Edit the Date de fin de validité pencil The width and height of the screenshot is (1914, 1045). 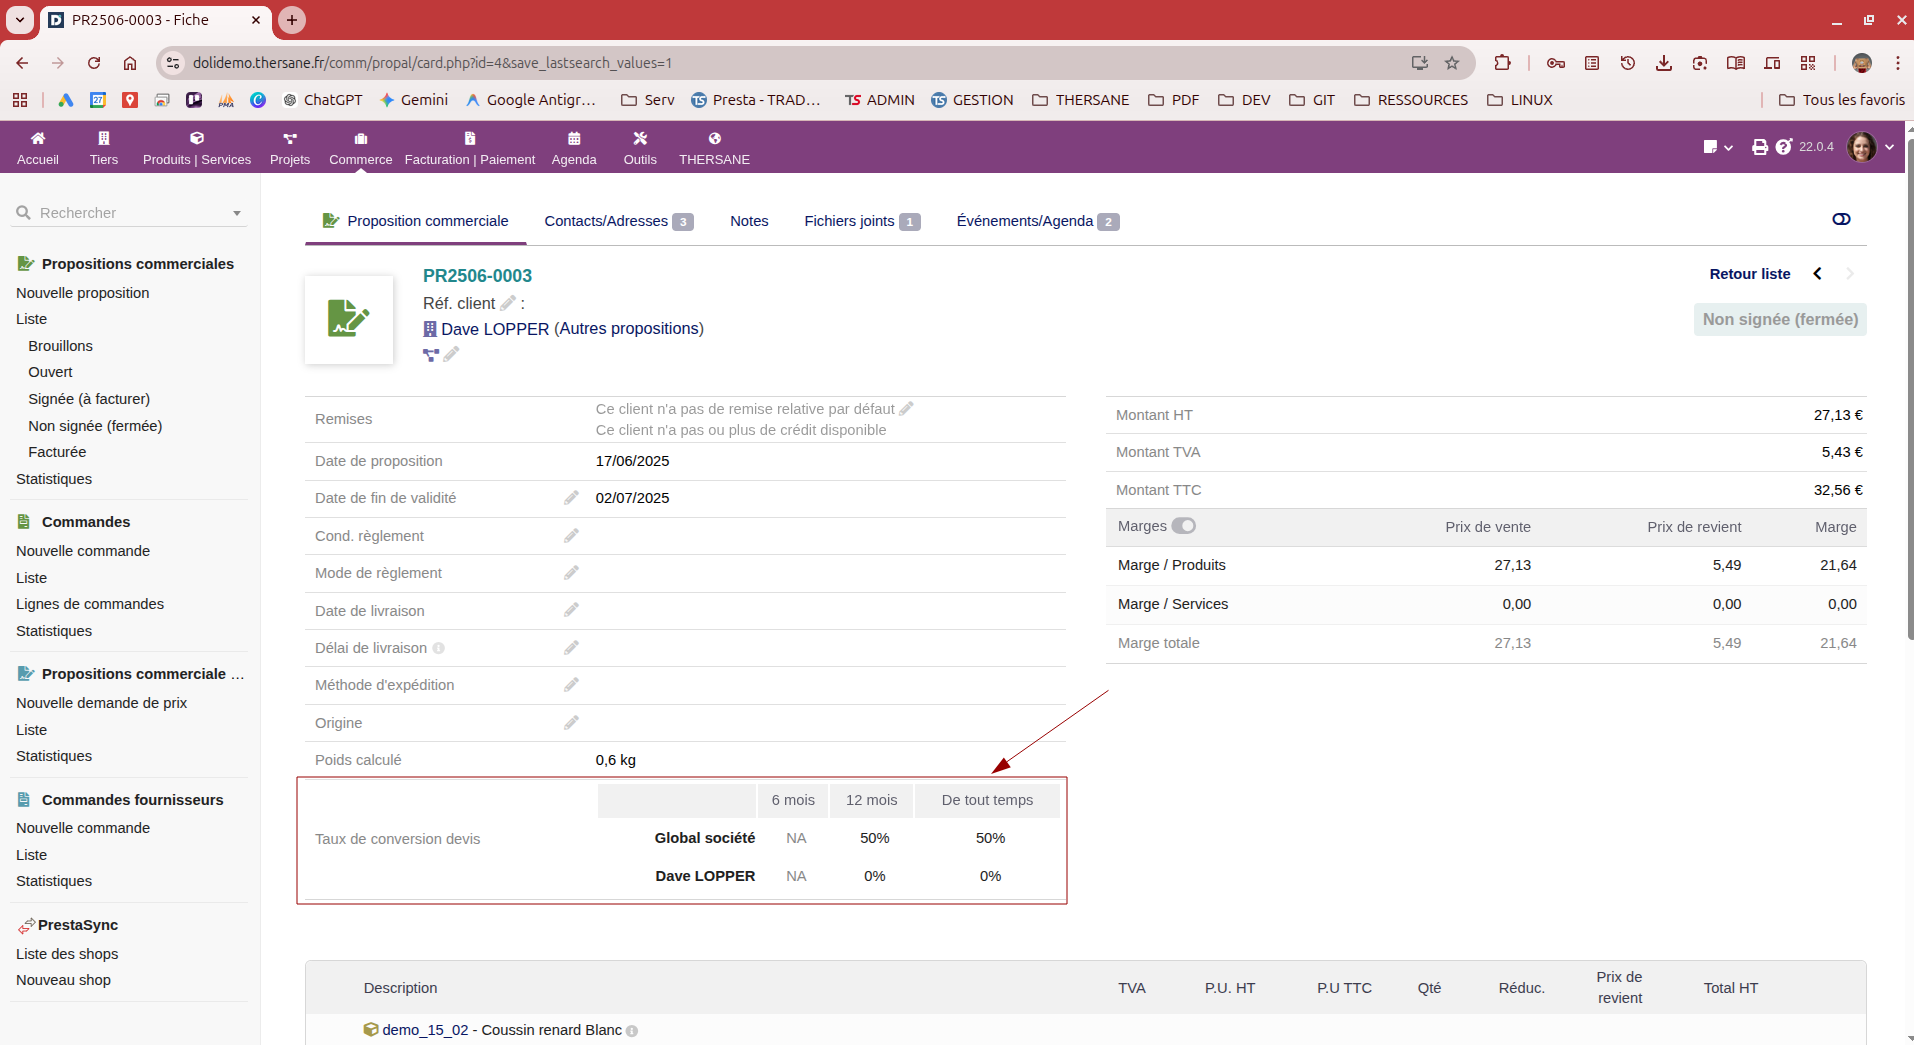tap(571, 498)
